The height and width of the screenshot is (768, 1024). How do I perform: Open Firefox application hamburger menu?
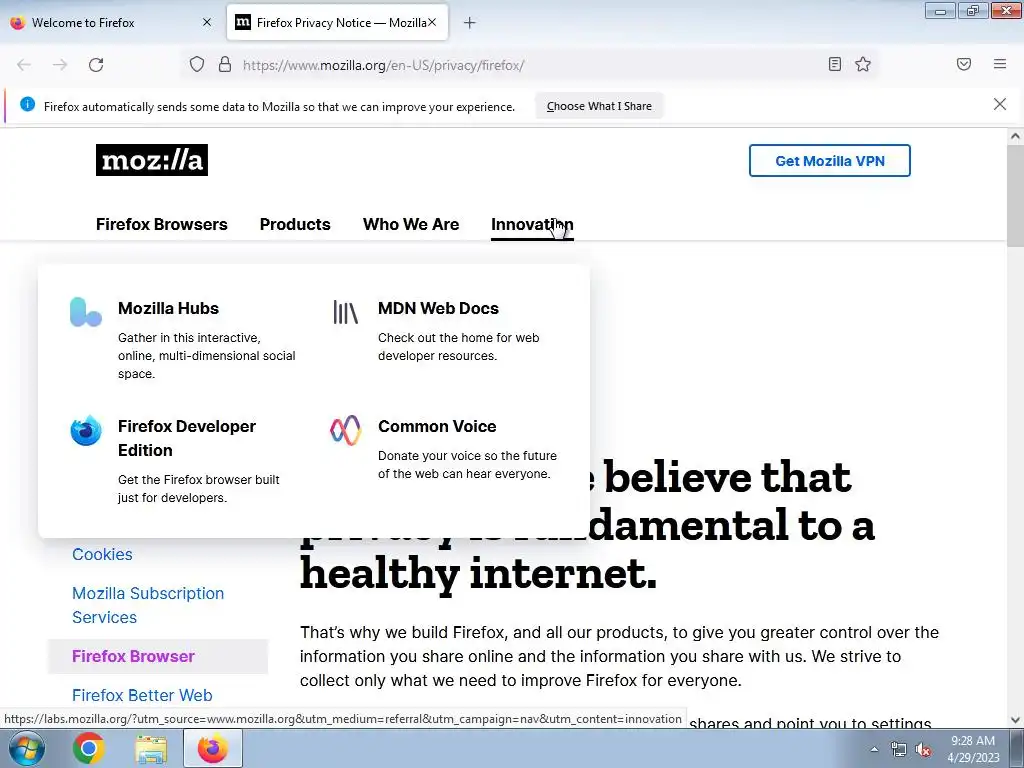pyautogui.click(x=1000, y=64)
